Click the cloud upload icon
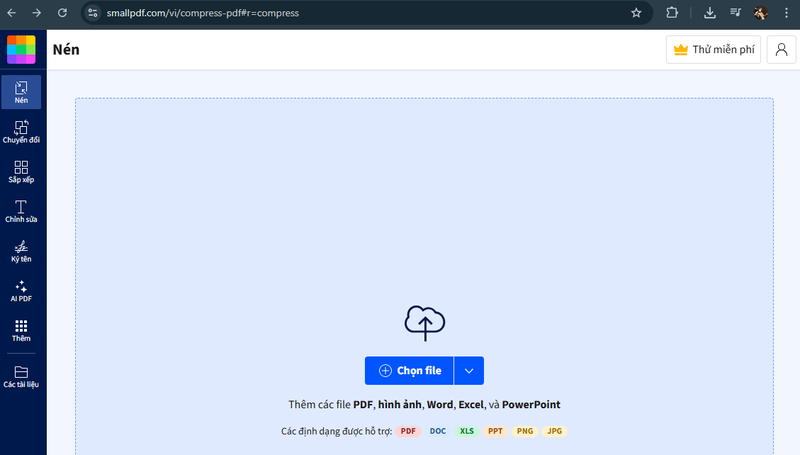The width and height of the screenshot is (800, 455). tap(424, 323)
